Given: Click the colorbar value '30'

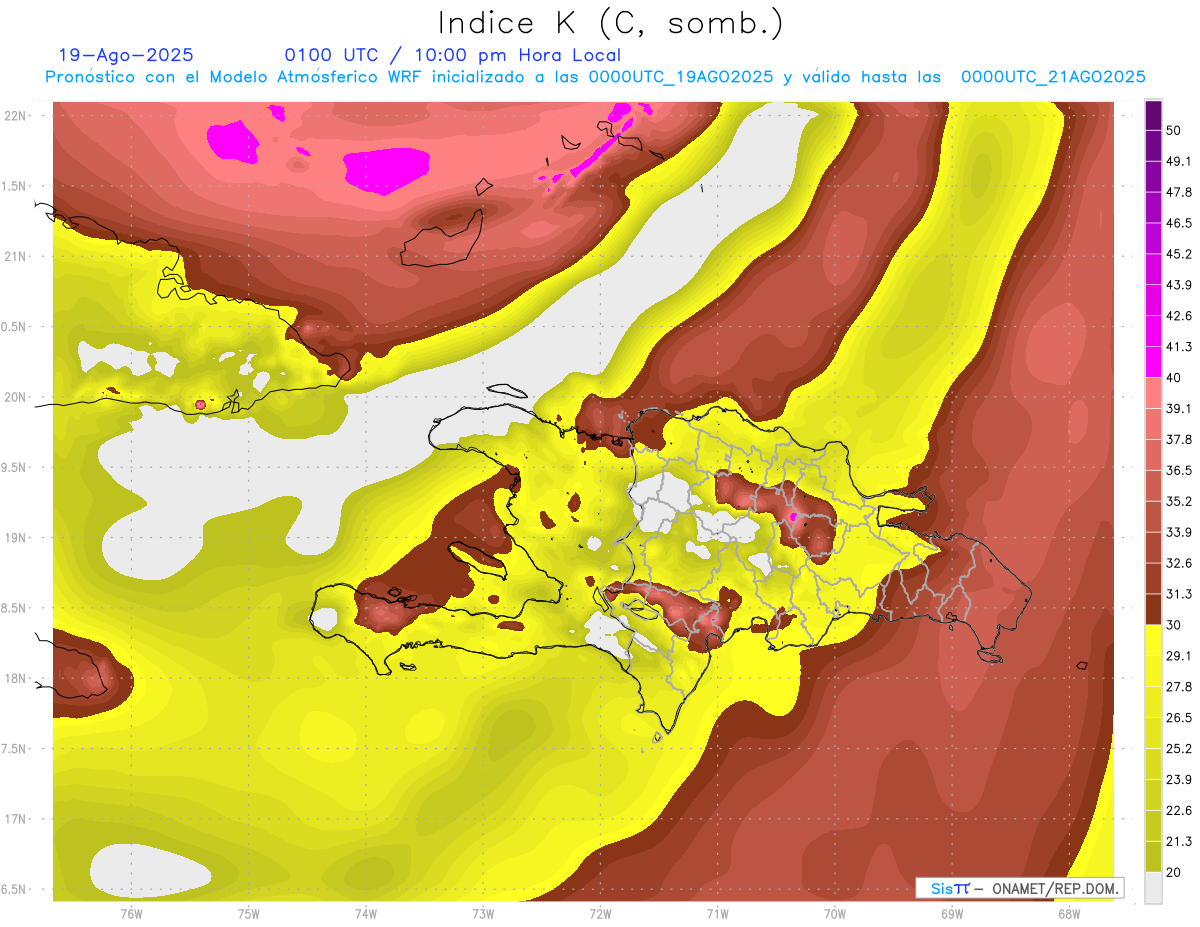Looking at the screenshot, I should point(1175,625).
